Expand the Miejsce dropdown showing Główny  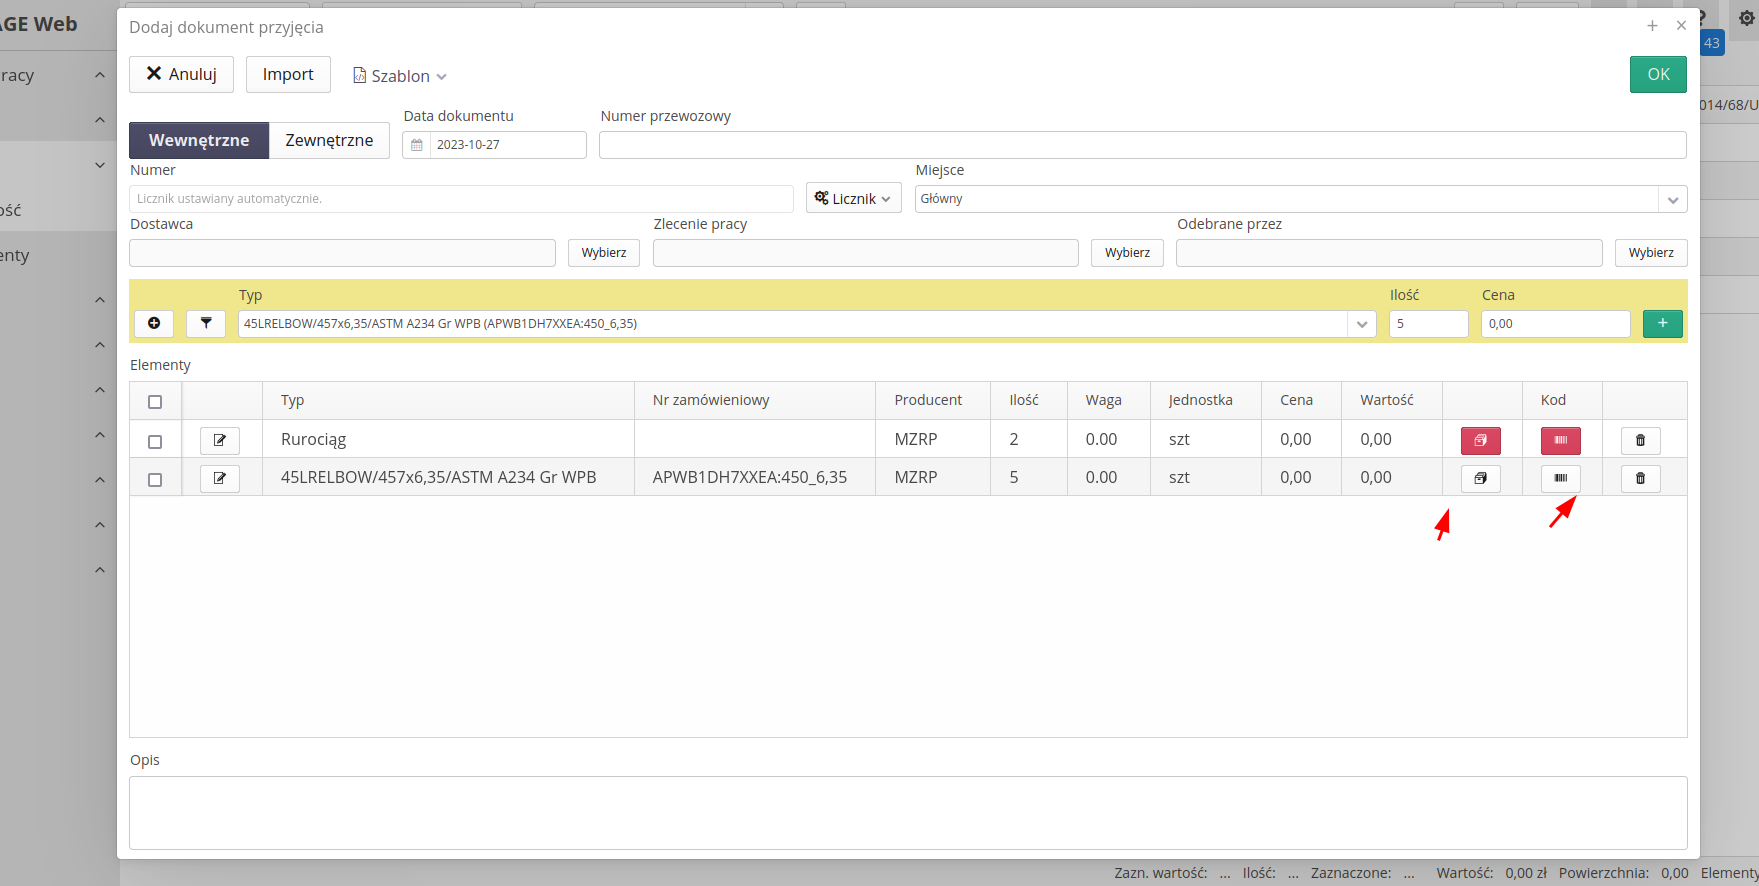tap(1672, 199)
